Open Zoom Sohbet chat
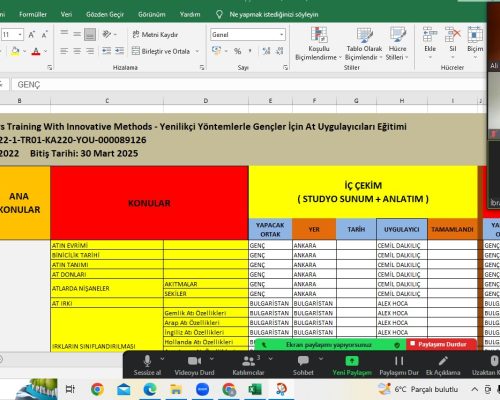This screenshot has height=400, width=500. [303, 365]
